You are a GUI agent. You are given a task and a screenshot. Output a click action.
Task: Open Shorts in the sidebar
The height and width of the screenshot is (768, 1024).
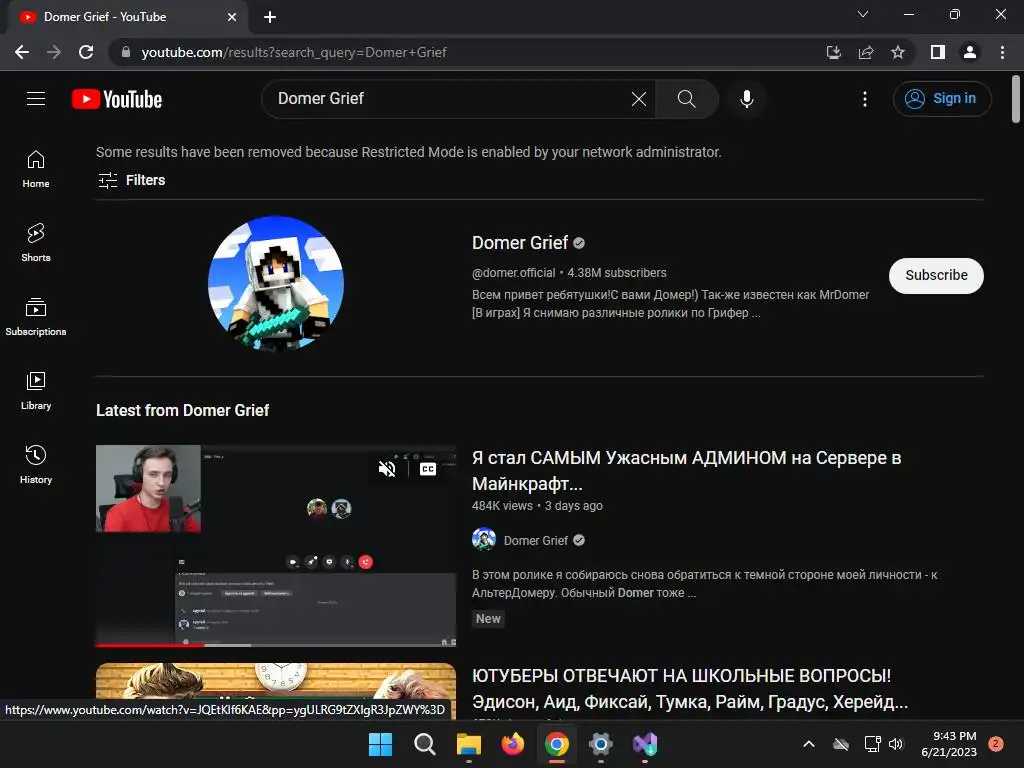click(36, 243)
